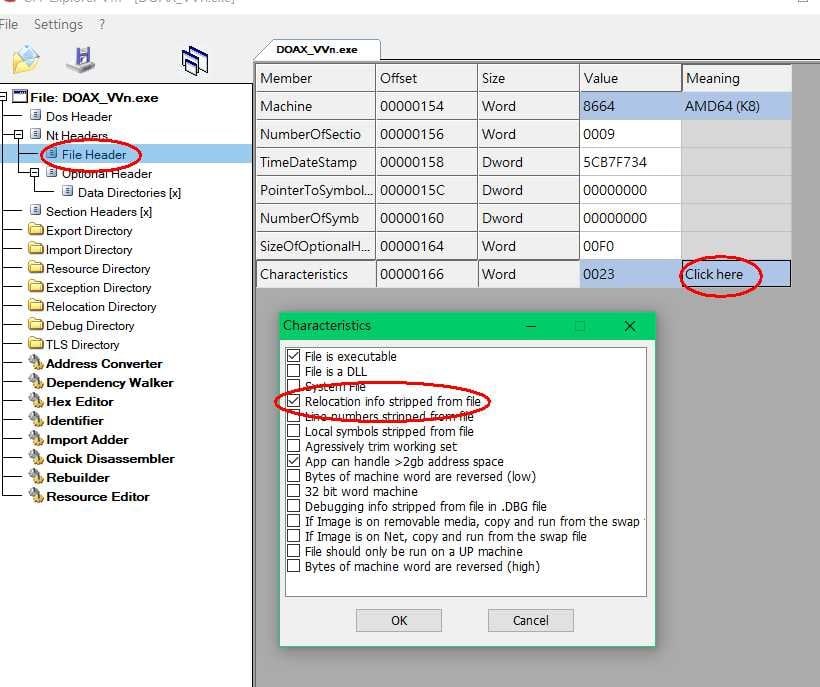Select the TimeDateStamp value 5CB7F734
This screenshot has width=820, height=687.
pyautogui.click(x=630, y=162)
